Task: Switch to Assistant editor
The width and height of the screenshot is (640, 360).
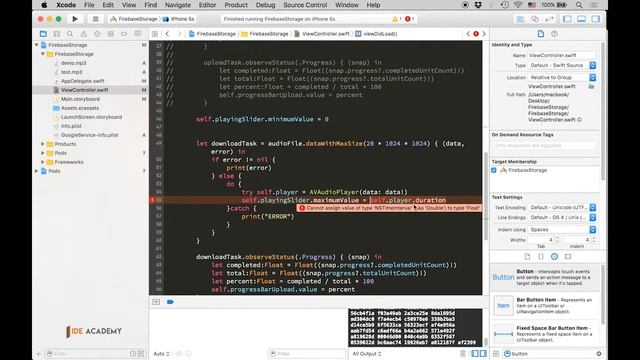Action: 535,19
